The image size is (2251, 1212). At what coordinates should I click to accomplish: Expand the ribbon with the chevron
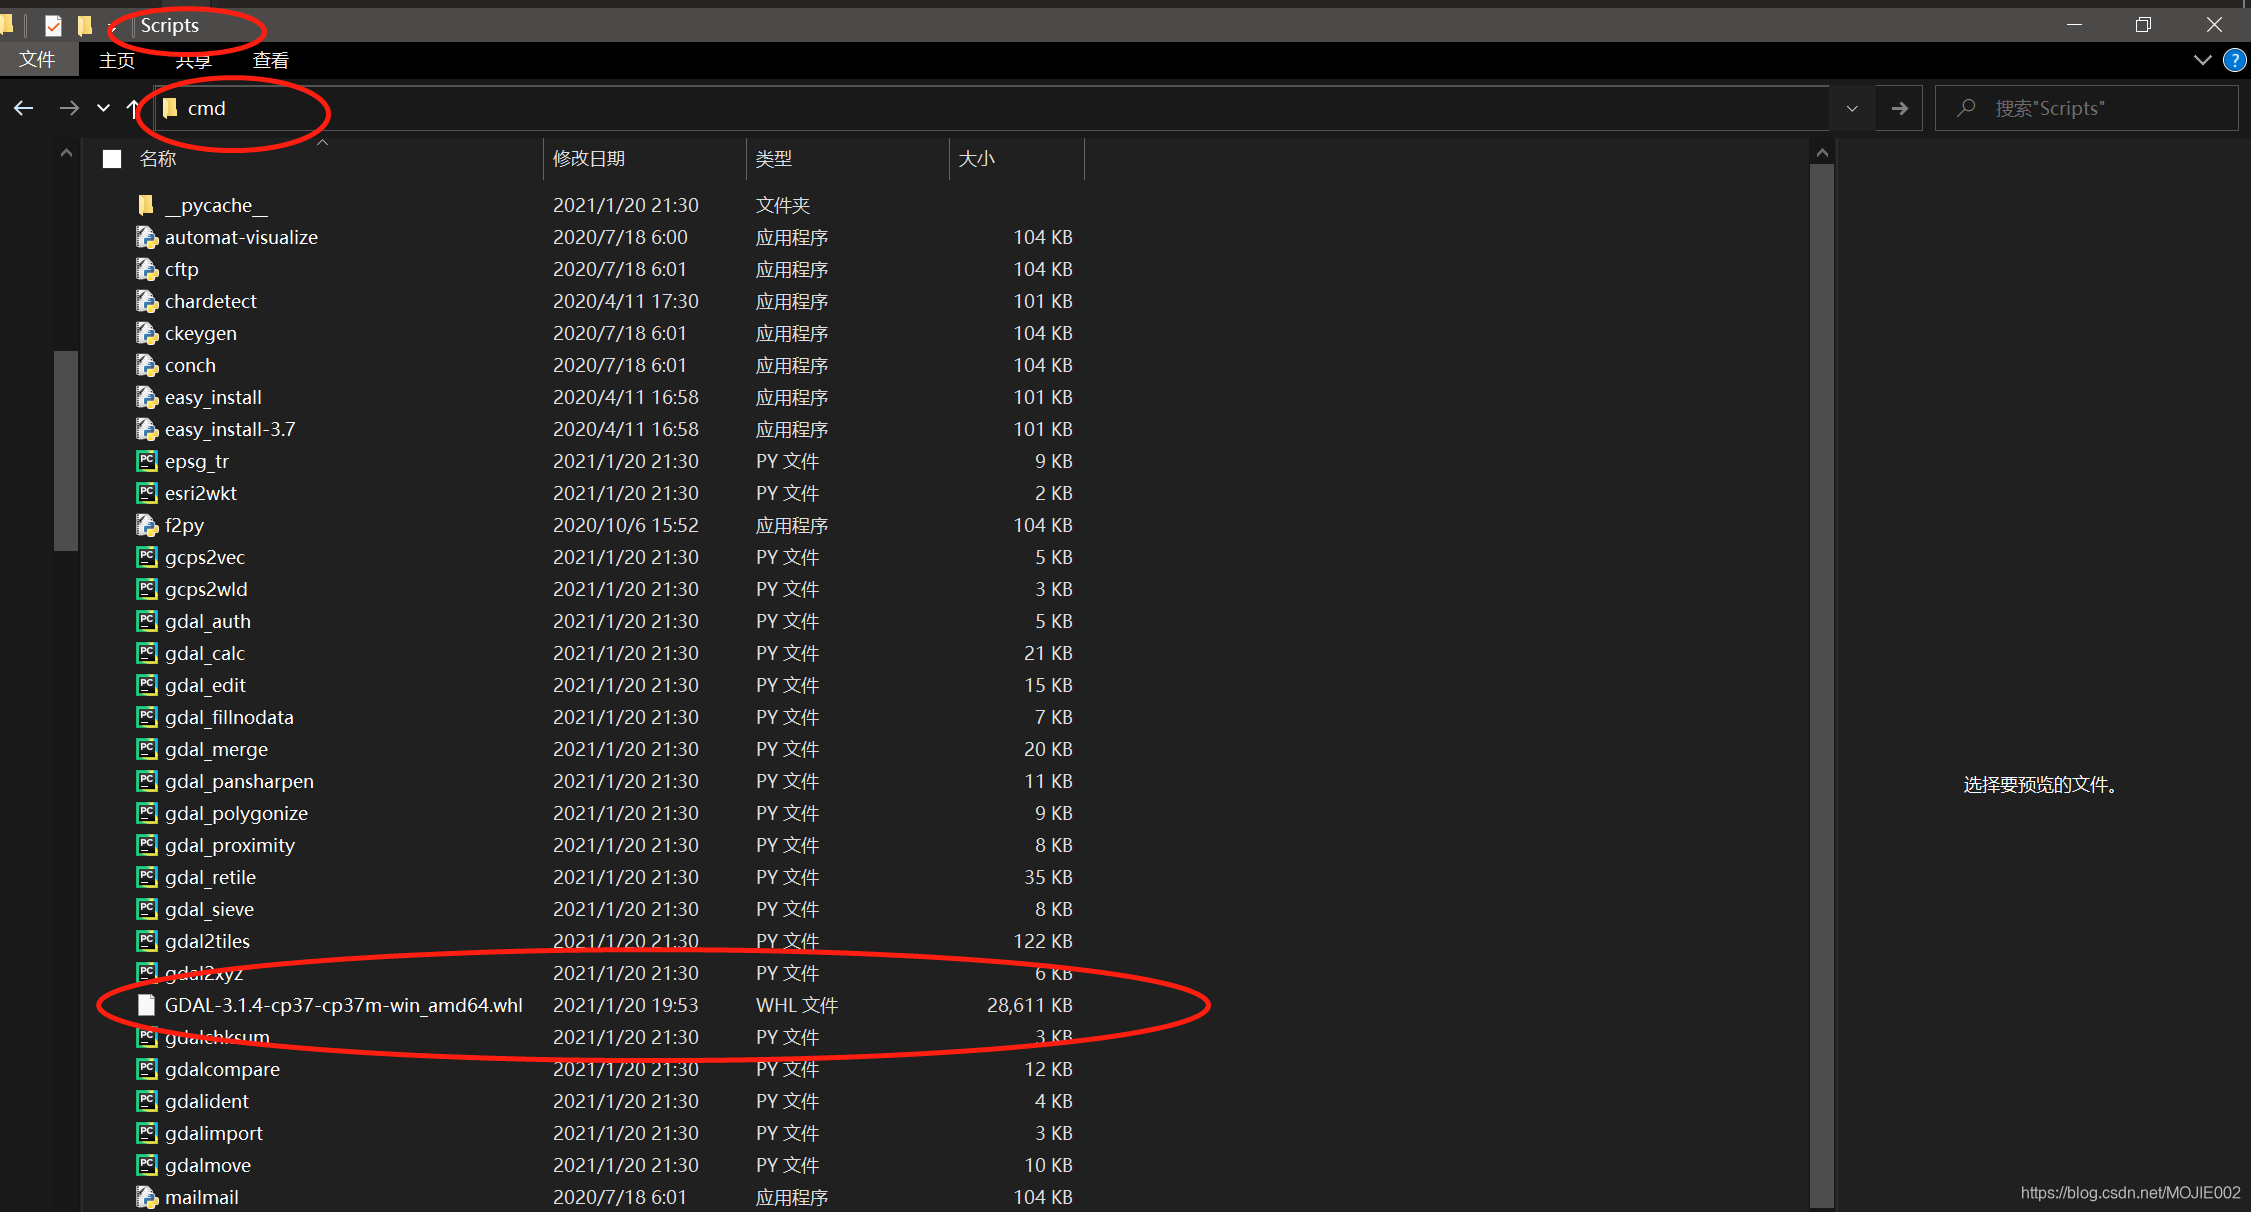2202,60
